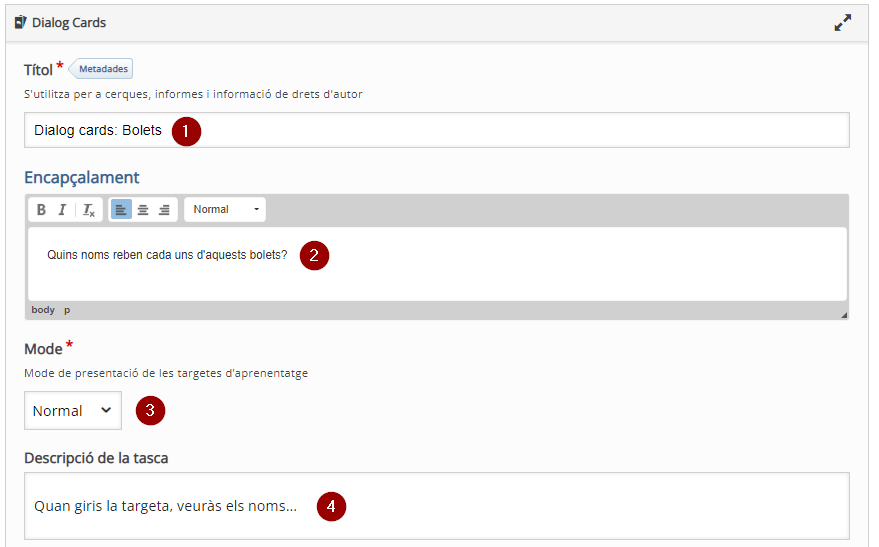Click inside the Encapçalament text area
This screenshot has width=879, height=547.
[437, 264]
